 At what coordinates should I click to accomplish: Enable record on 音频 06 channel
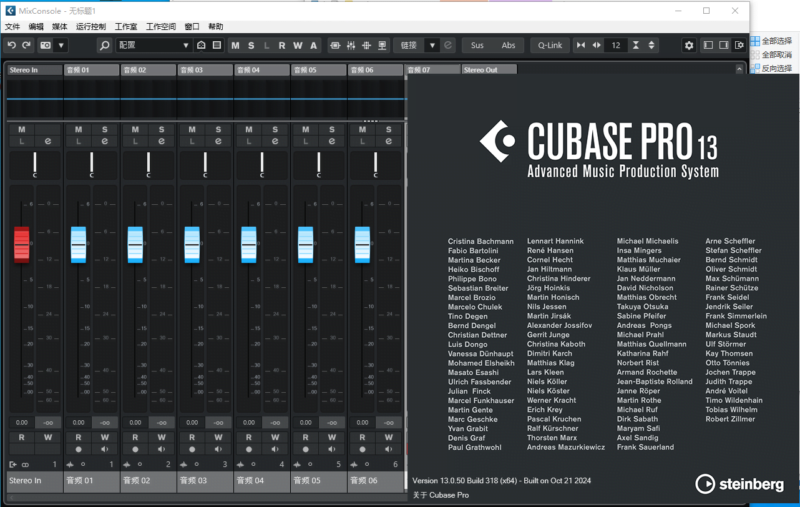point(362,449)
